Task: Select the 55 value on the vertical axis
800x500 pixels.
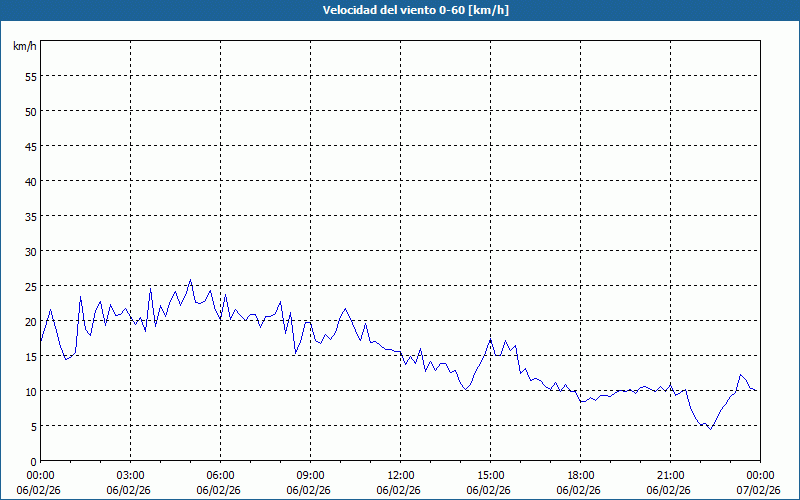Action: pyautogui.click(x=30, y=76)
